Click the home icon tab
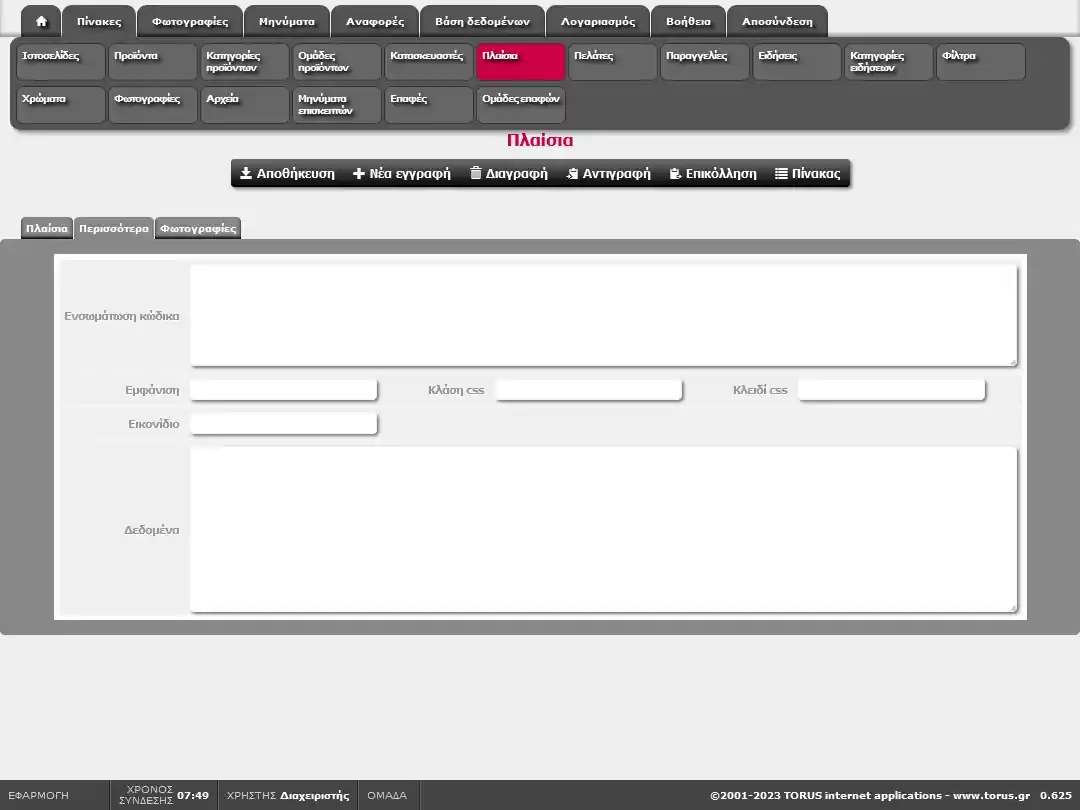Screen dimensions: 1080x810 pos(41,21)
